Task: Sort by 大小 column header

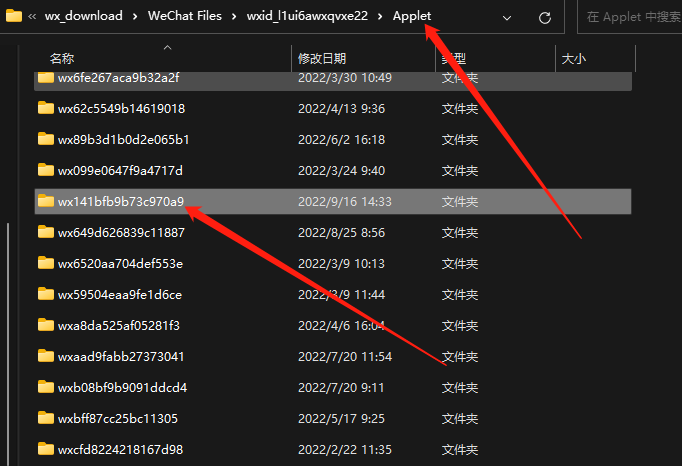Action: click(x=573, y=58)
